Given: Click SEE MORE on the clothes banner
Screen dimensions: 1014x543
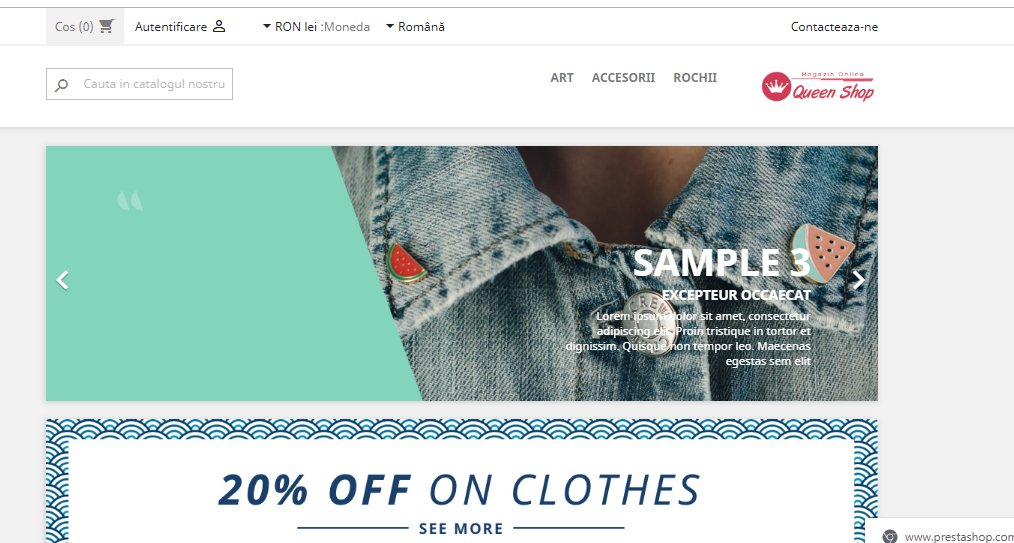Looking at the screenshot, I should coord(461,529).
